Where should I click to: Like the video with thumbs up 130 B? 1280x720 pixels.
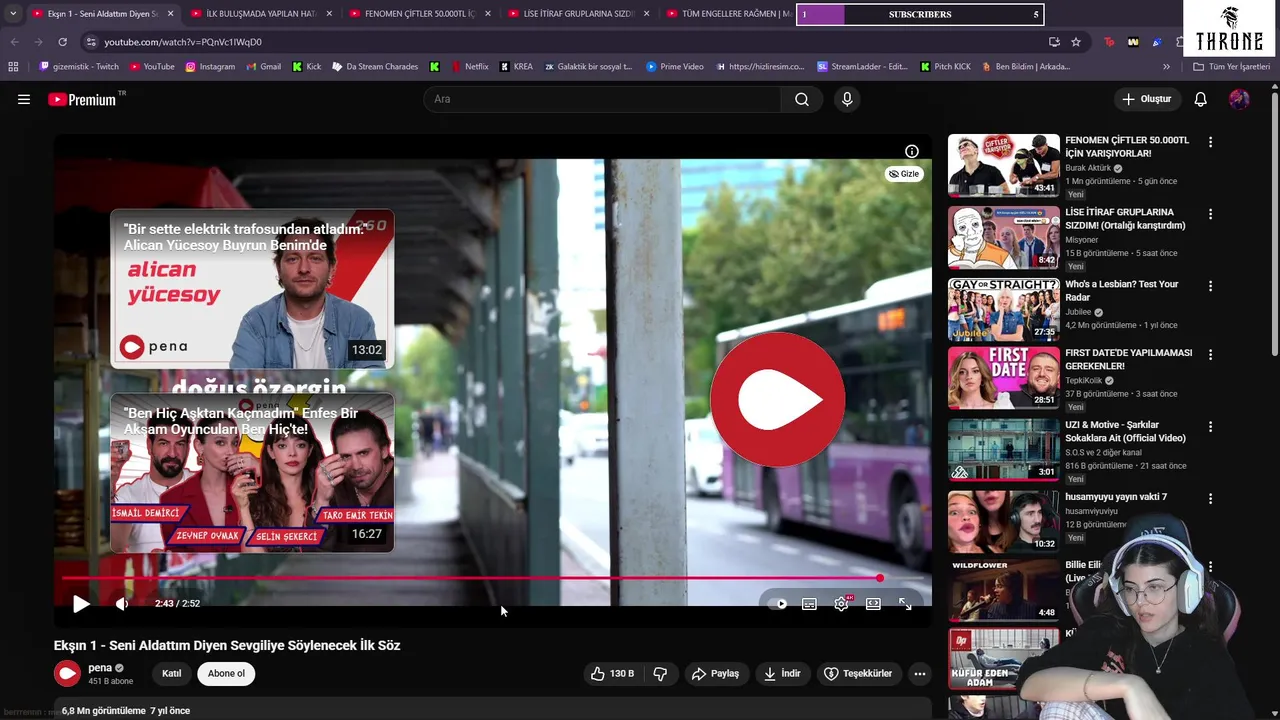point(613,674)
